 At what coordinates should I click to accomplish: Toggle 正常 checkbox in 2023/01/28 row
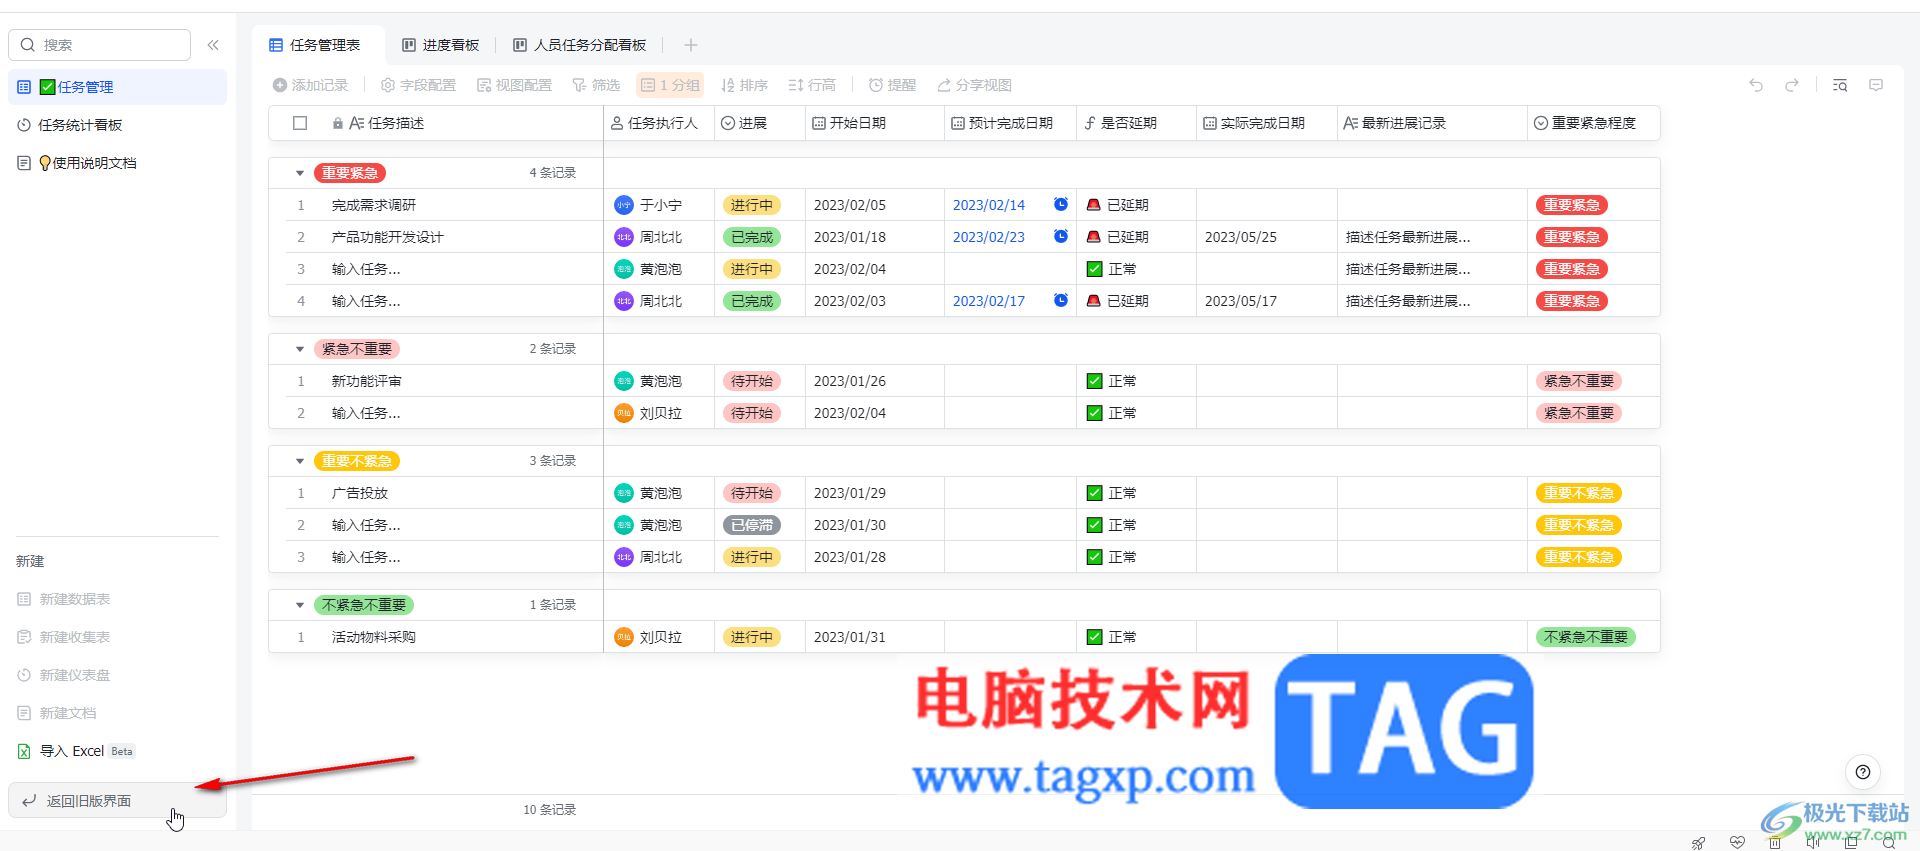click(x=1094, y=557)
